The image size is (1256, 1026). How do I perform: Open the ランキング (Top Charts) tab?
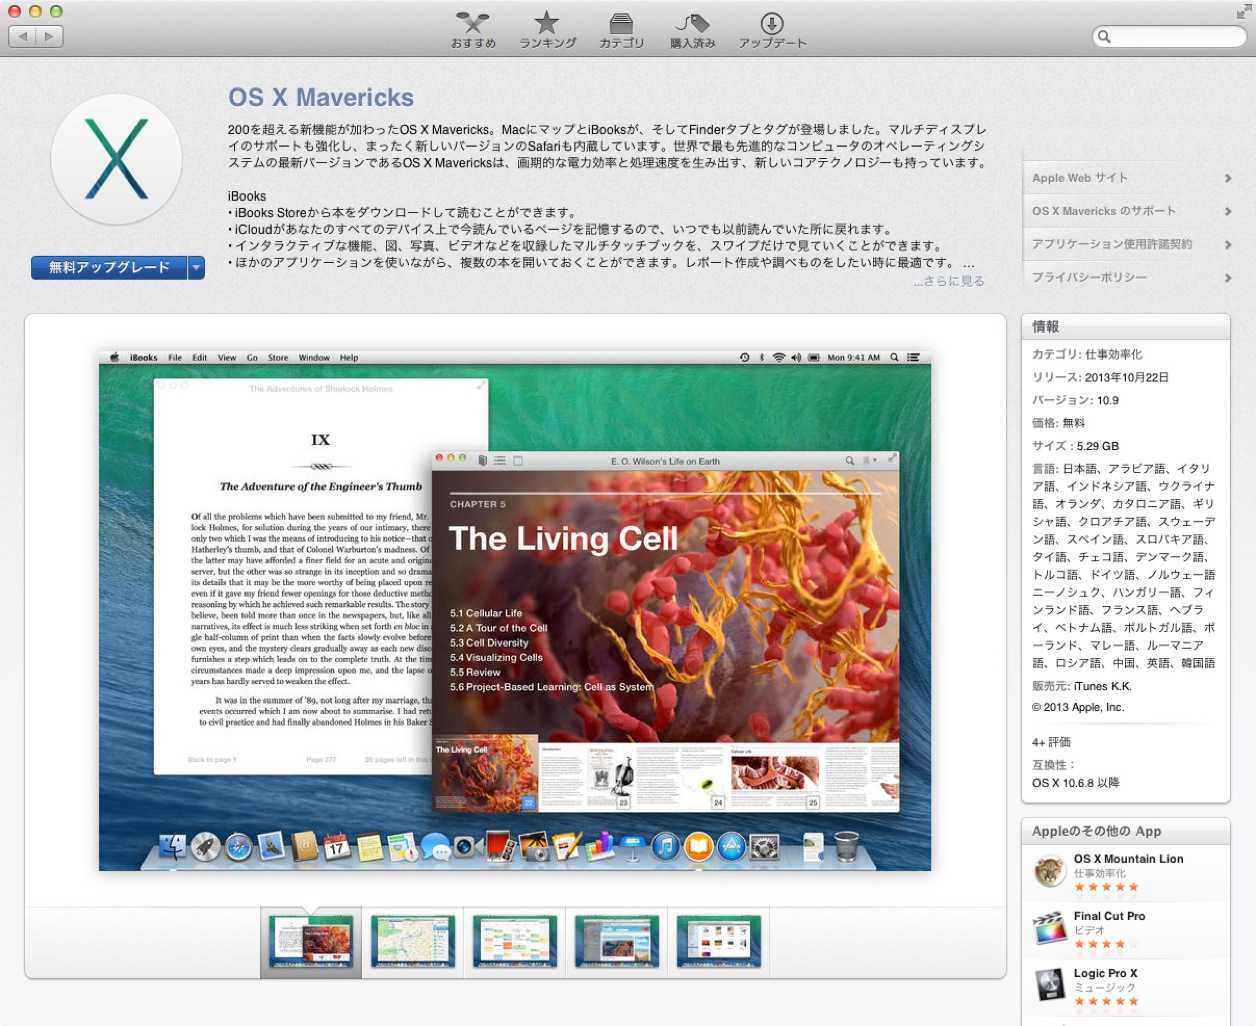(547, 30)
